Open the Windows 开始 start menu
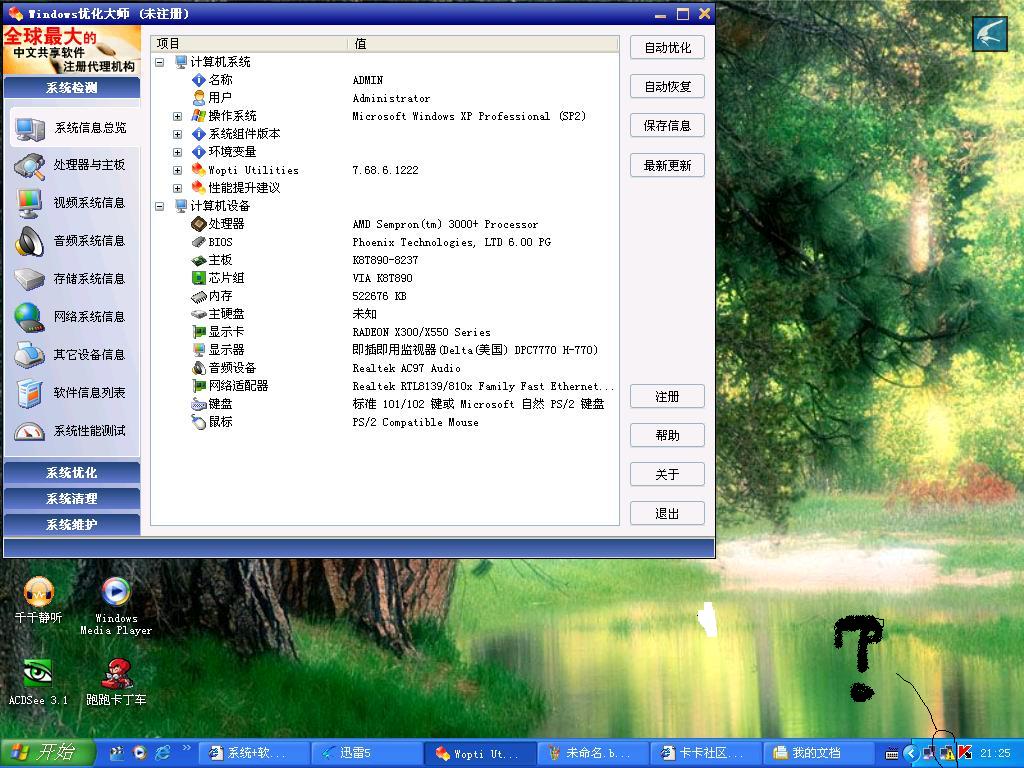Viewport: 1024px width, 768px height. (x=48, y=753)
